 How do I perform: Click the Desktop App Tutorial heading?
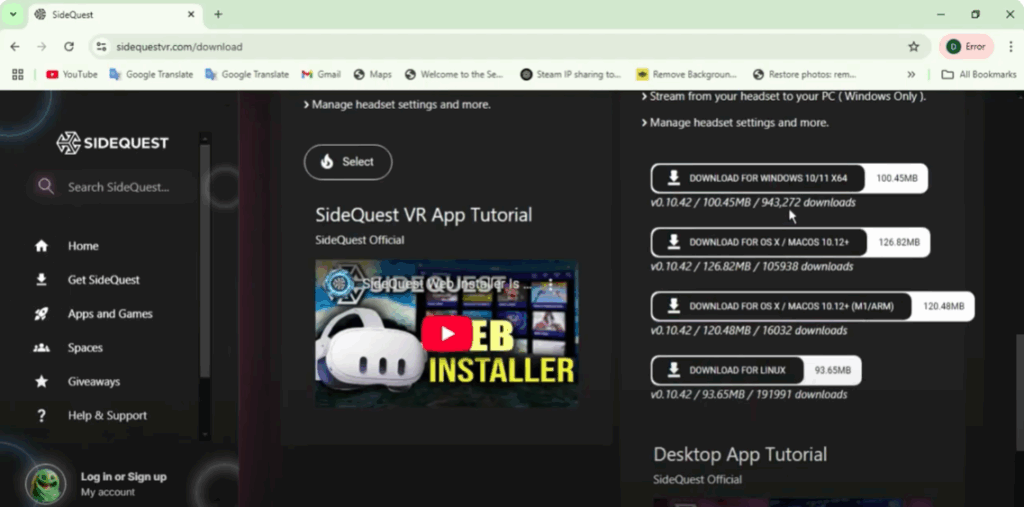[x=740, y=454]
